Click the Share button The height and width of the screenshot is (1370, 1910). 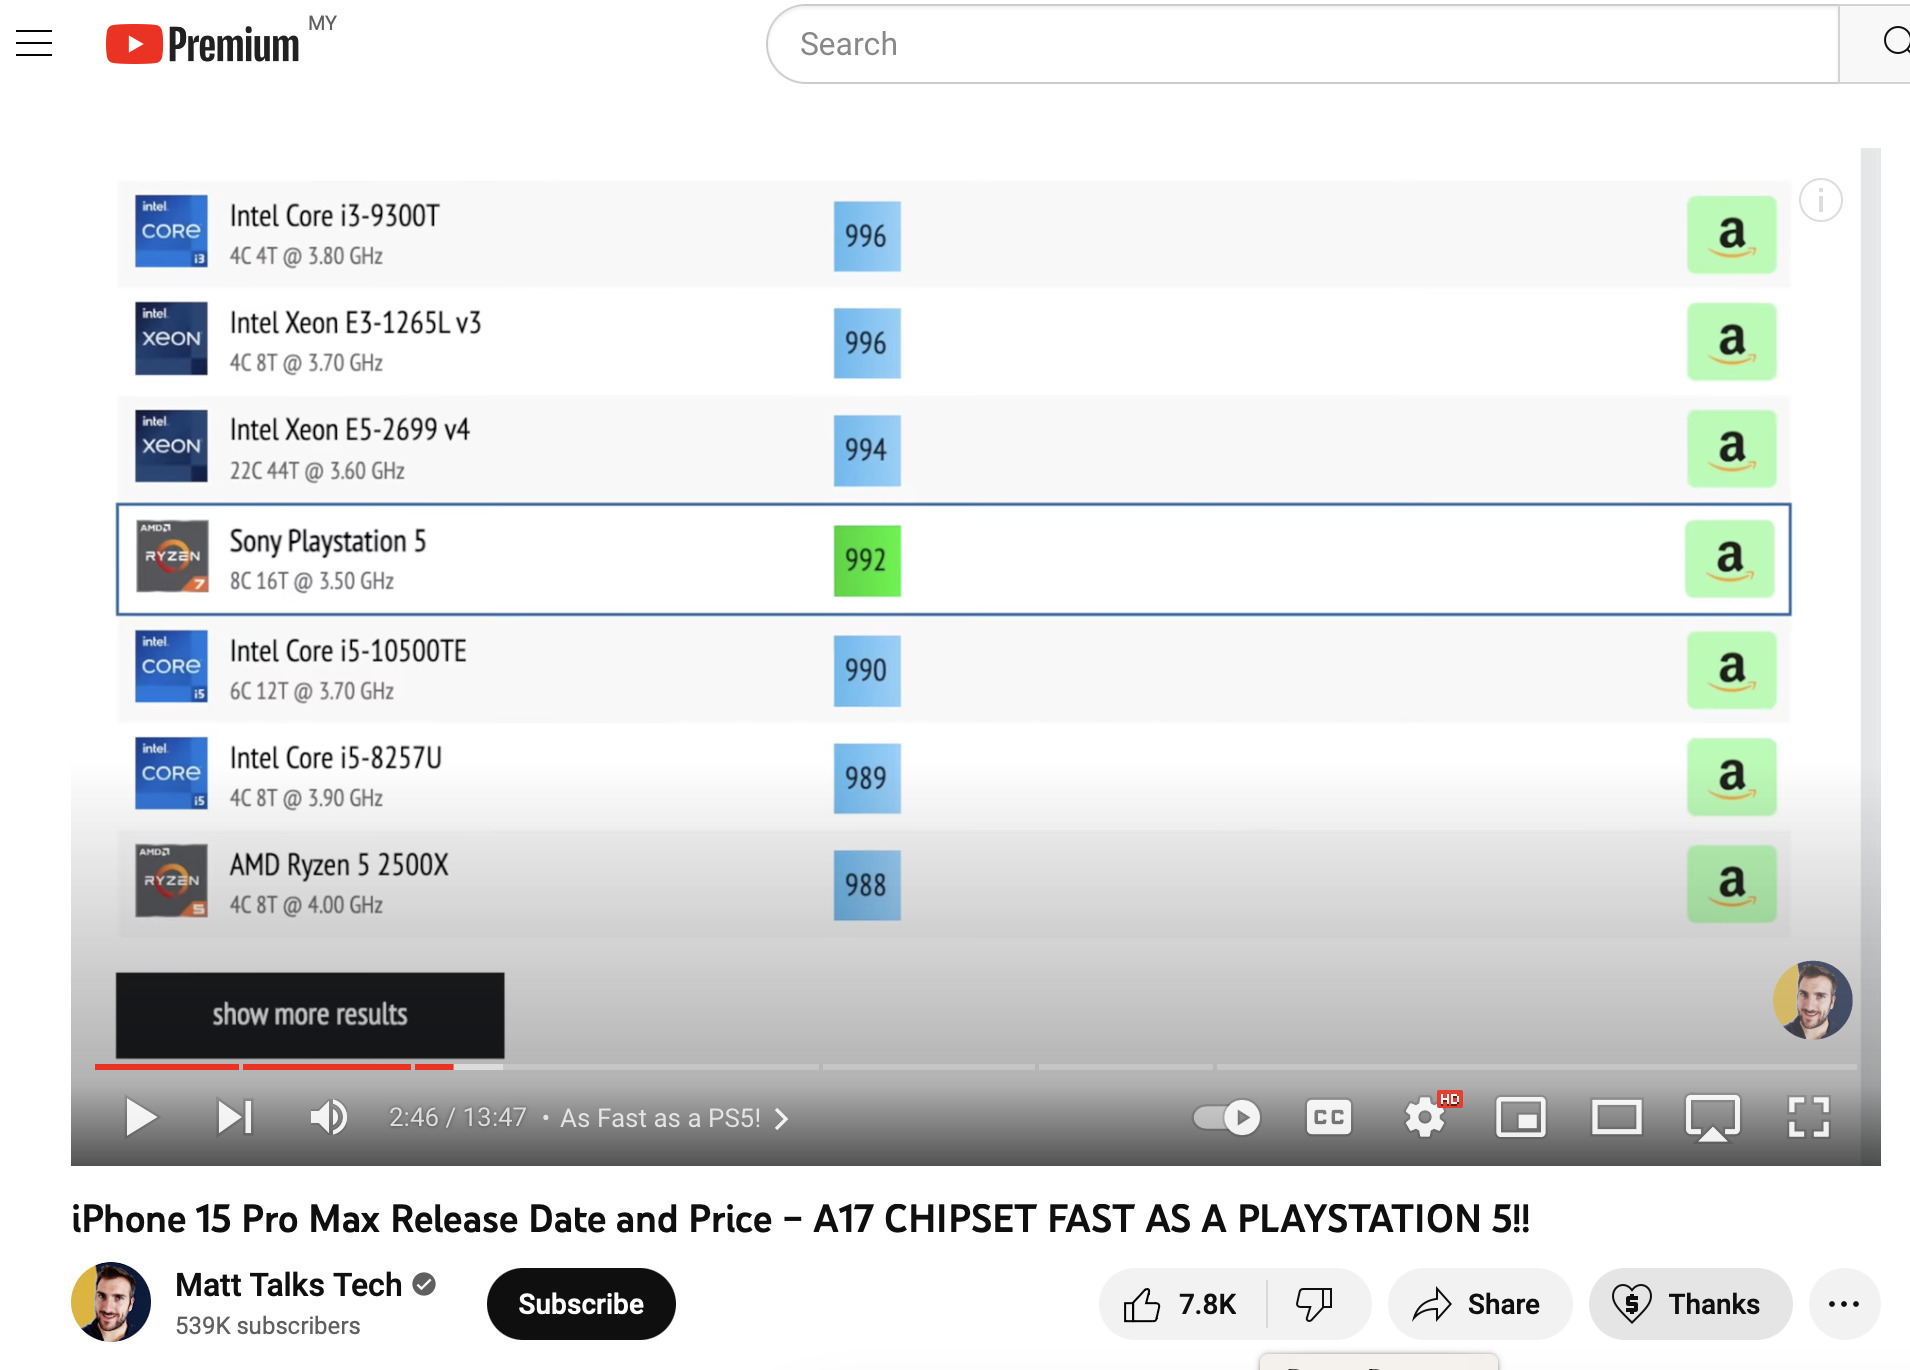pos(1478,1304)
